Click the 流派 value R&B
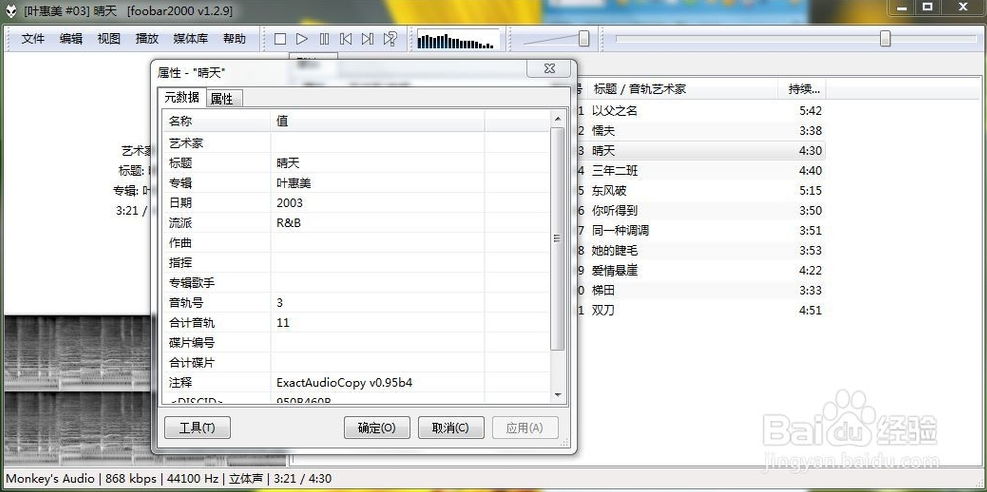The height and width of the screenshot is (492, 987). coord(288,223)
